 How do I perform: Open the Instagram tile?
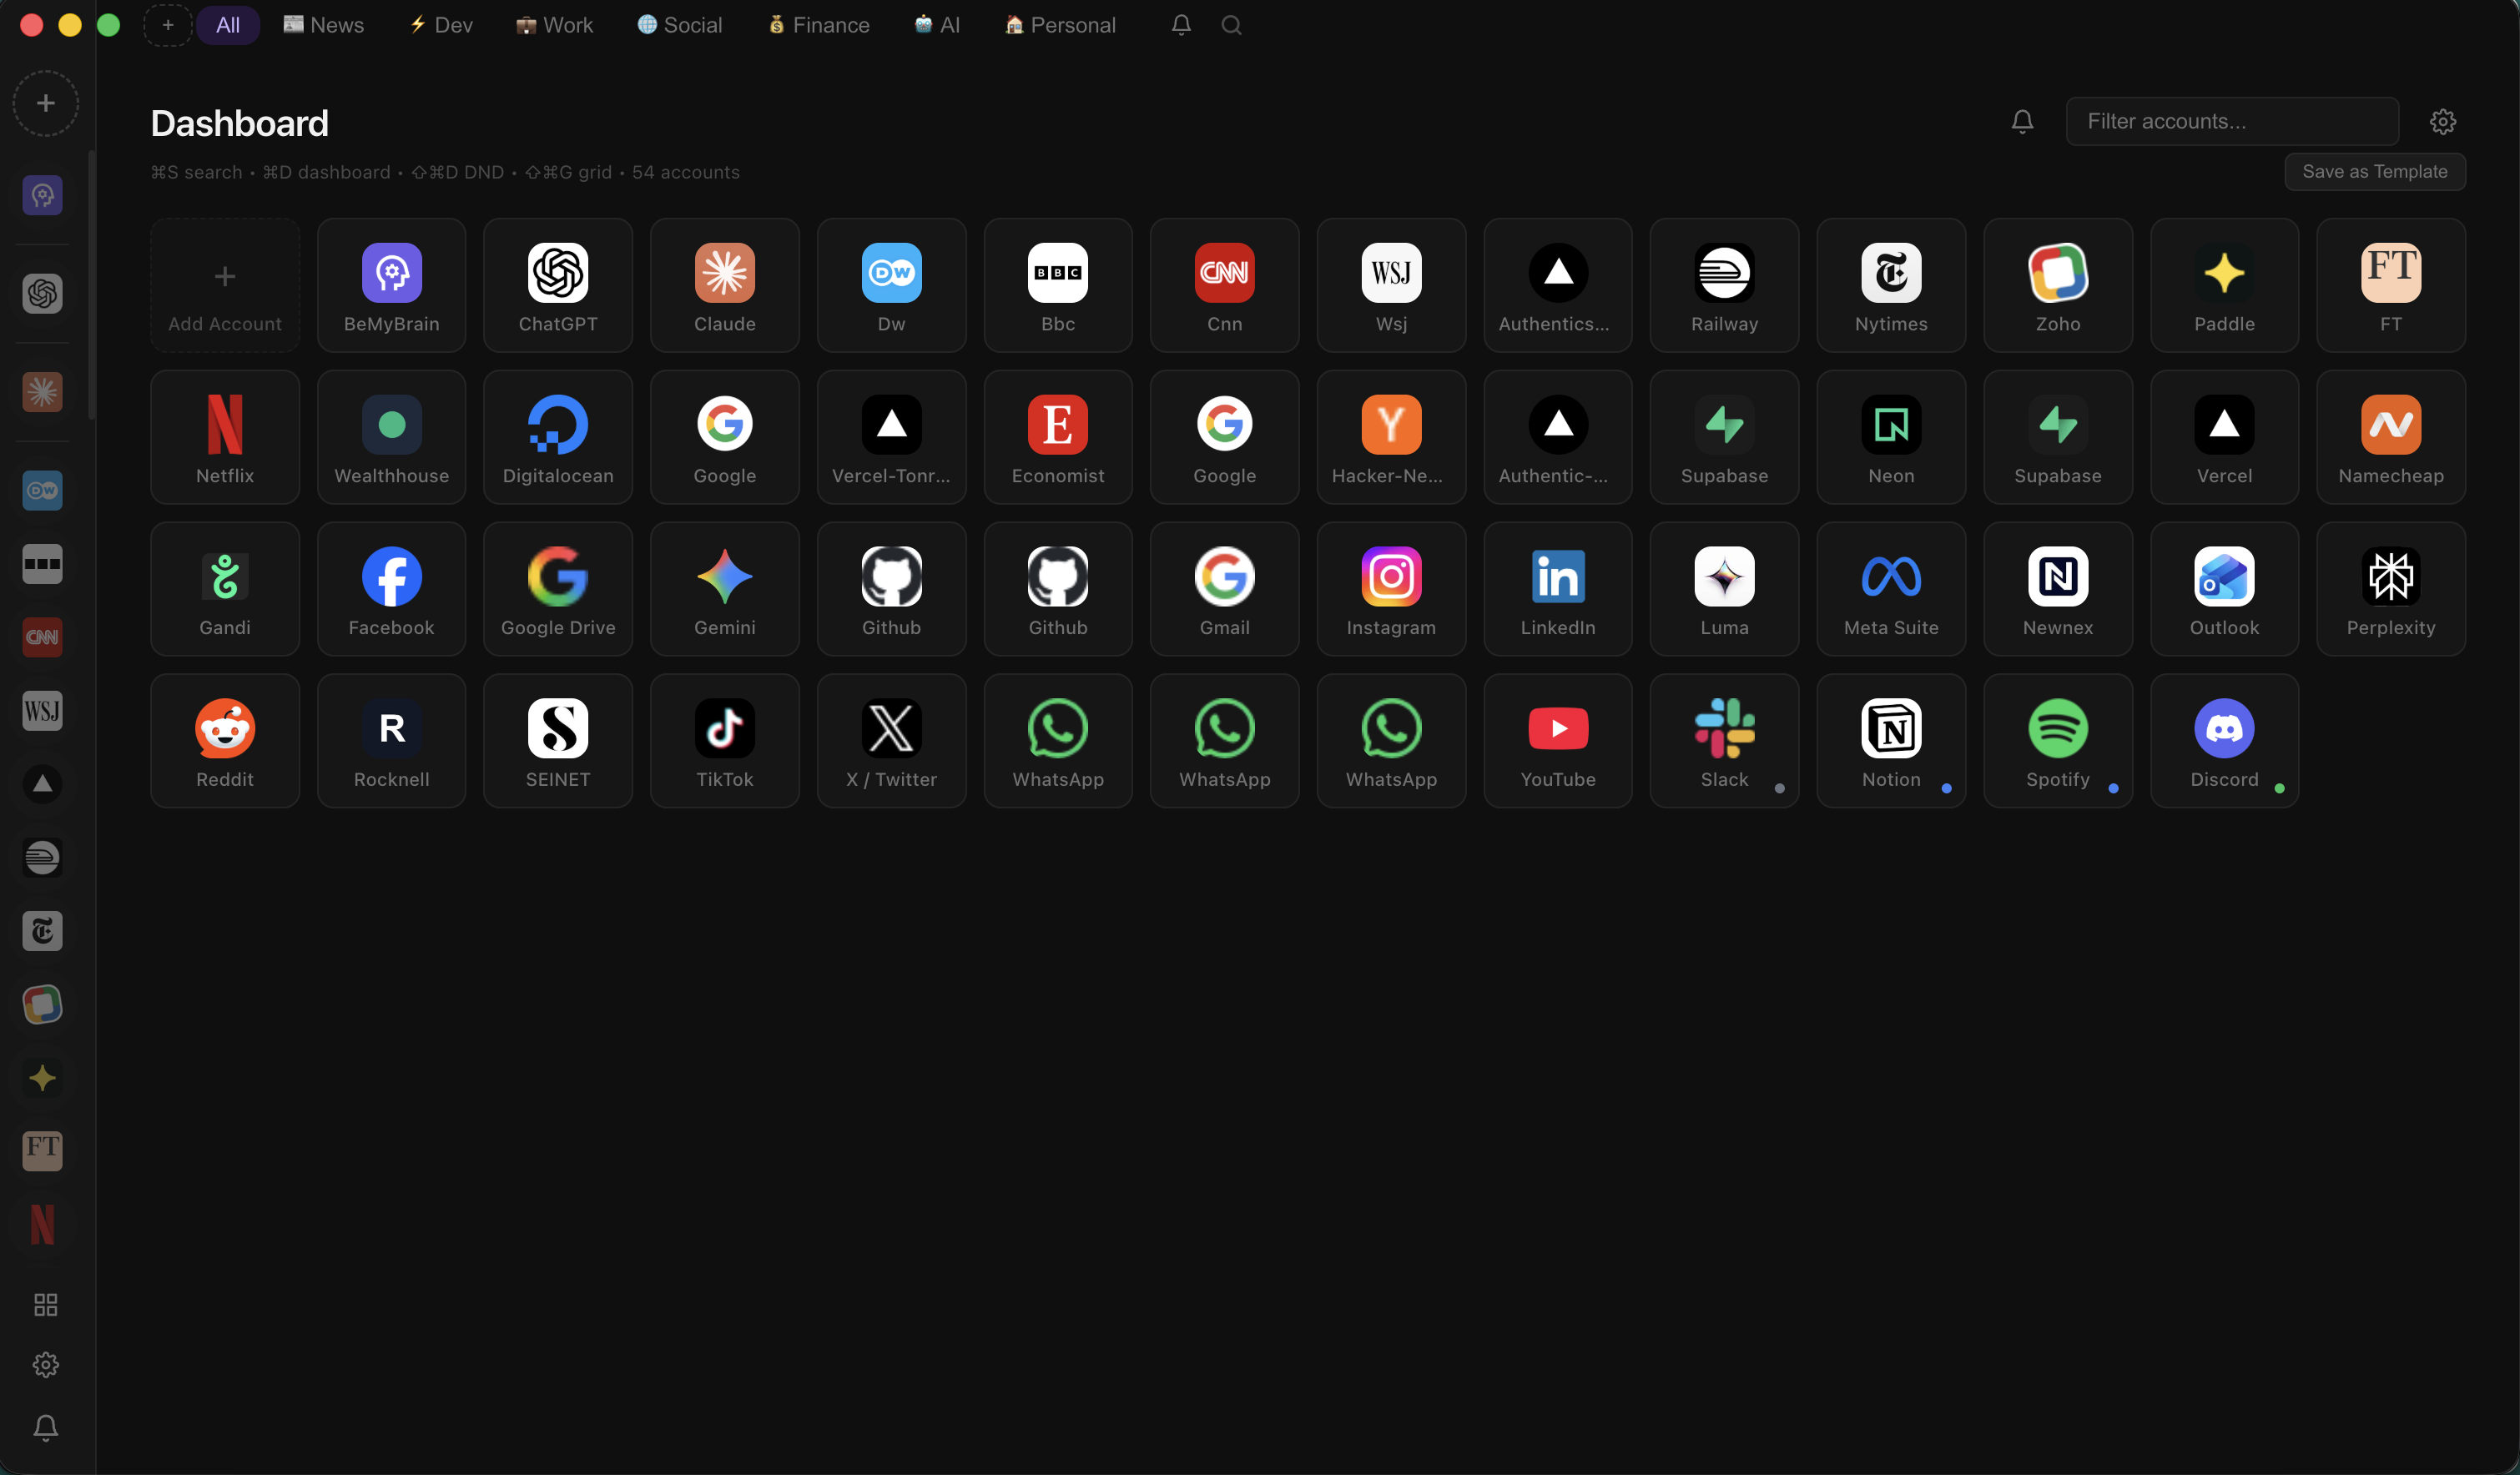1391,589
